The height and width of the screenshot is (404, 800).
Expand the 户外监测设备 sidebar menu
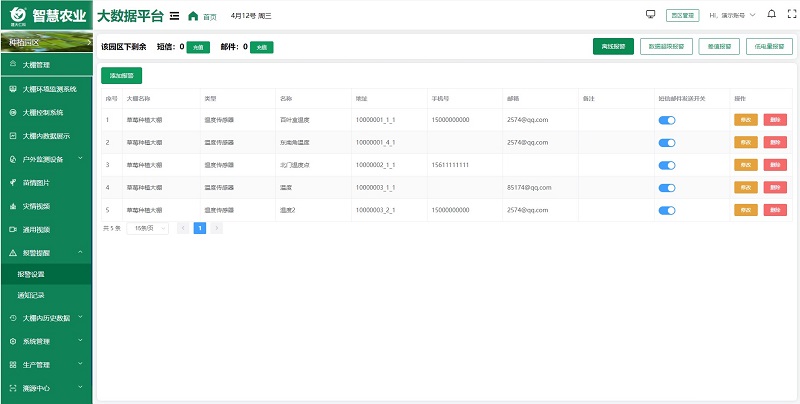click(x=46, y=159)
